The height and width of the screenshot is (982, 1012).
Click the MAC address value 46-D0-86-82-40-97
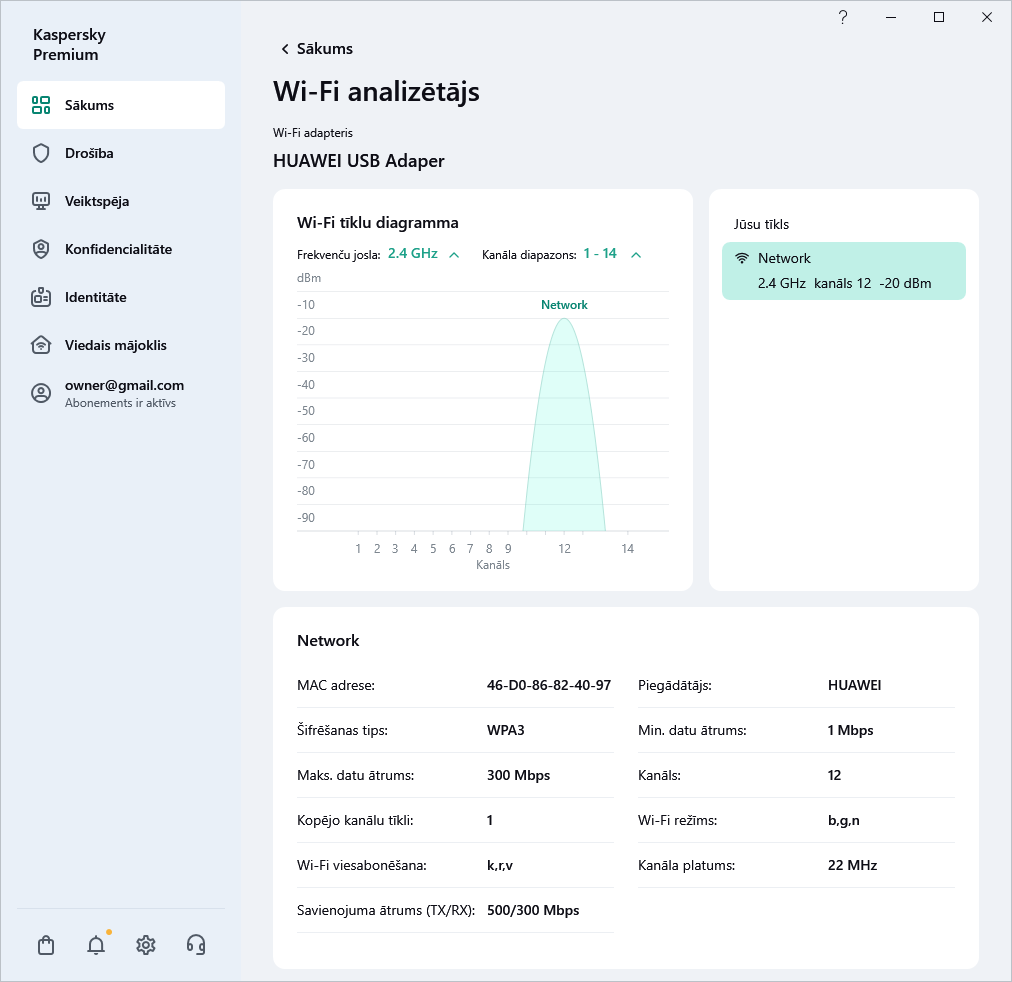548,686
